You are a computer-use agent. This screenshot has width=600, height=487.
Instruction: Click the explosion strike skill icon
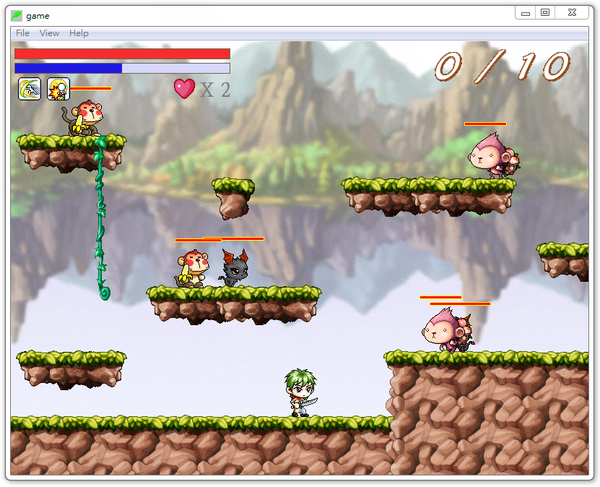tap(58, 89)
